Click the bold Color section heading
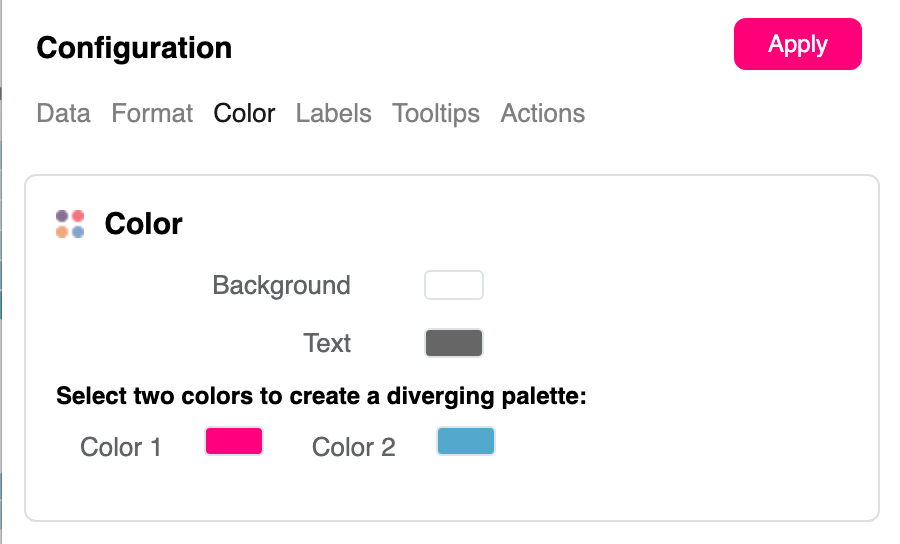This screenshot has height=544, width=900. coord(143,224)
